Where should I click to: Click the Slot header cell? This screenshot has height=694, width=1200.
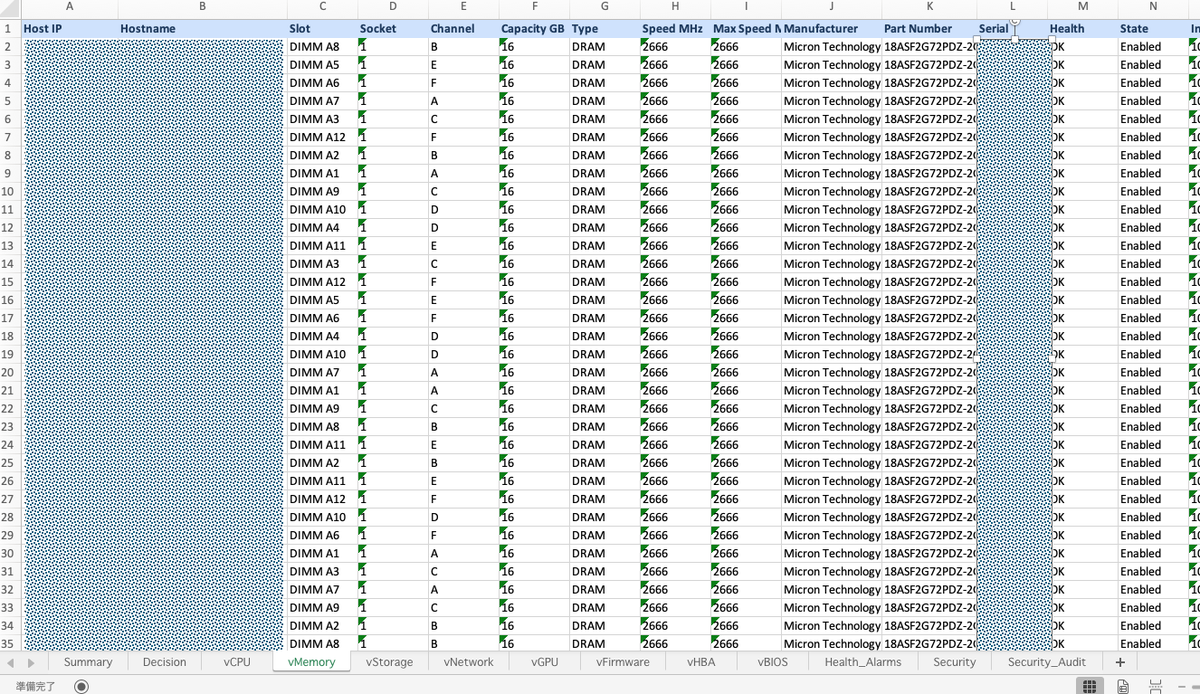click(x=322, y=28)
